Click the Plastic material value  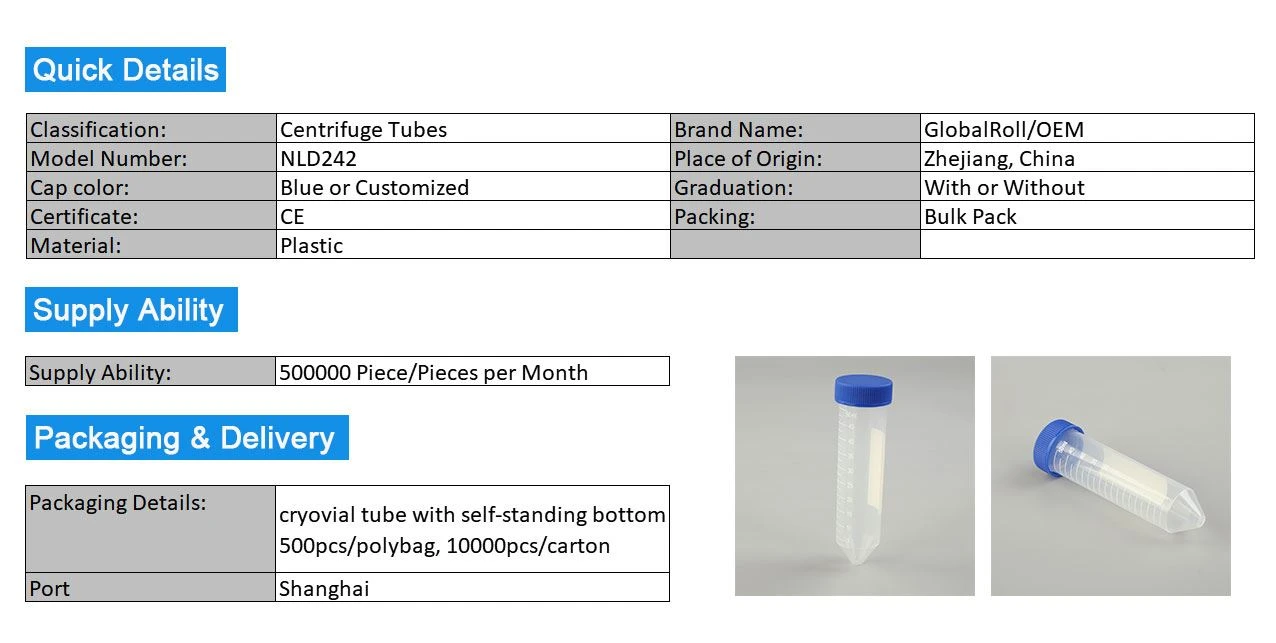(x=473, y=245)
